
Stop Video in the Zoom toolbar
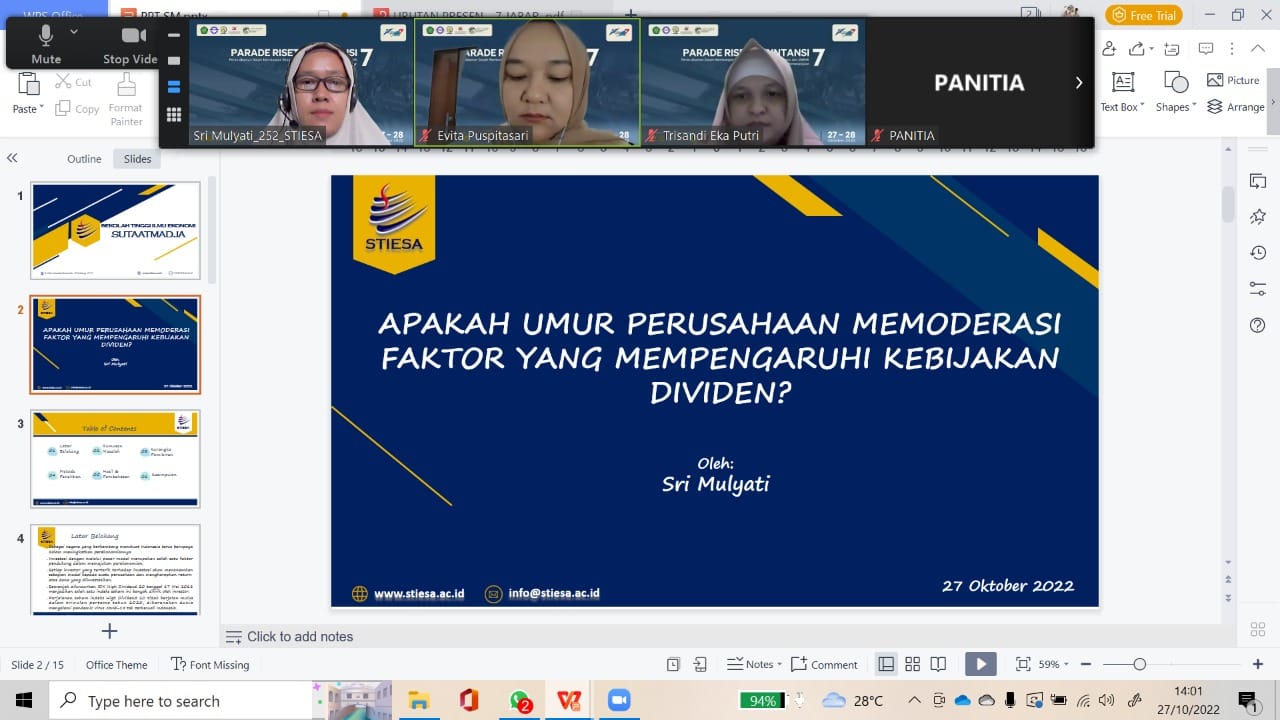pyautogui.click(x=130, y=43)
